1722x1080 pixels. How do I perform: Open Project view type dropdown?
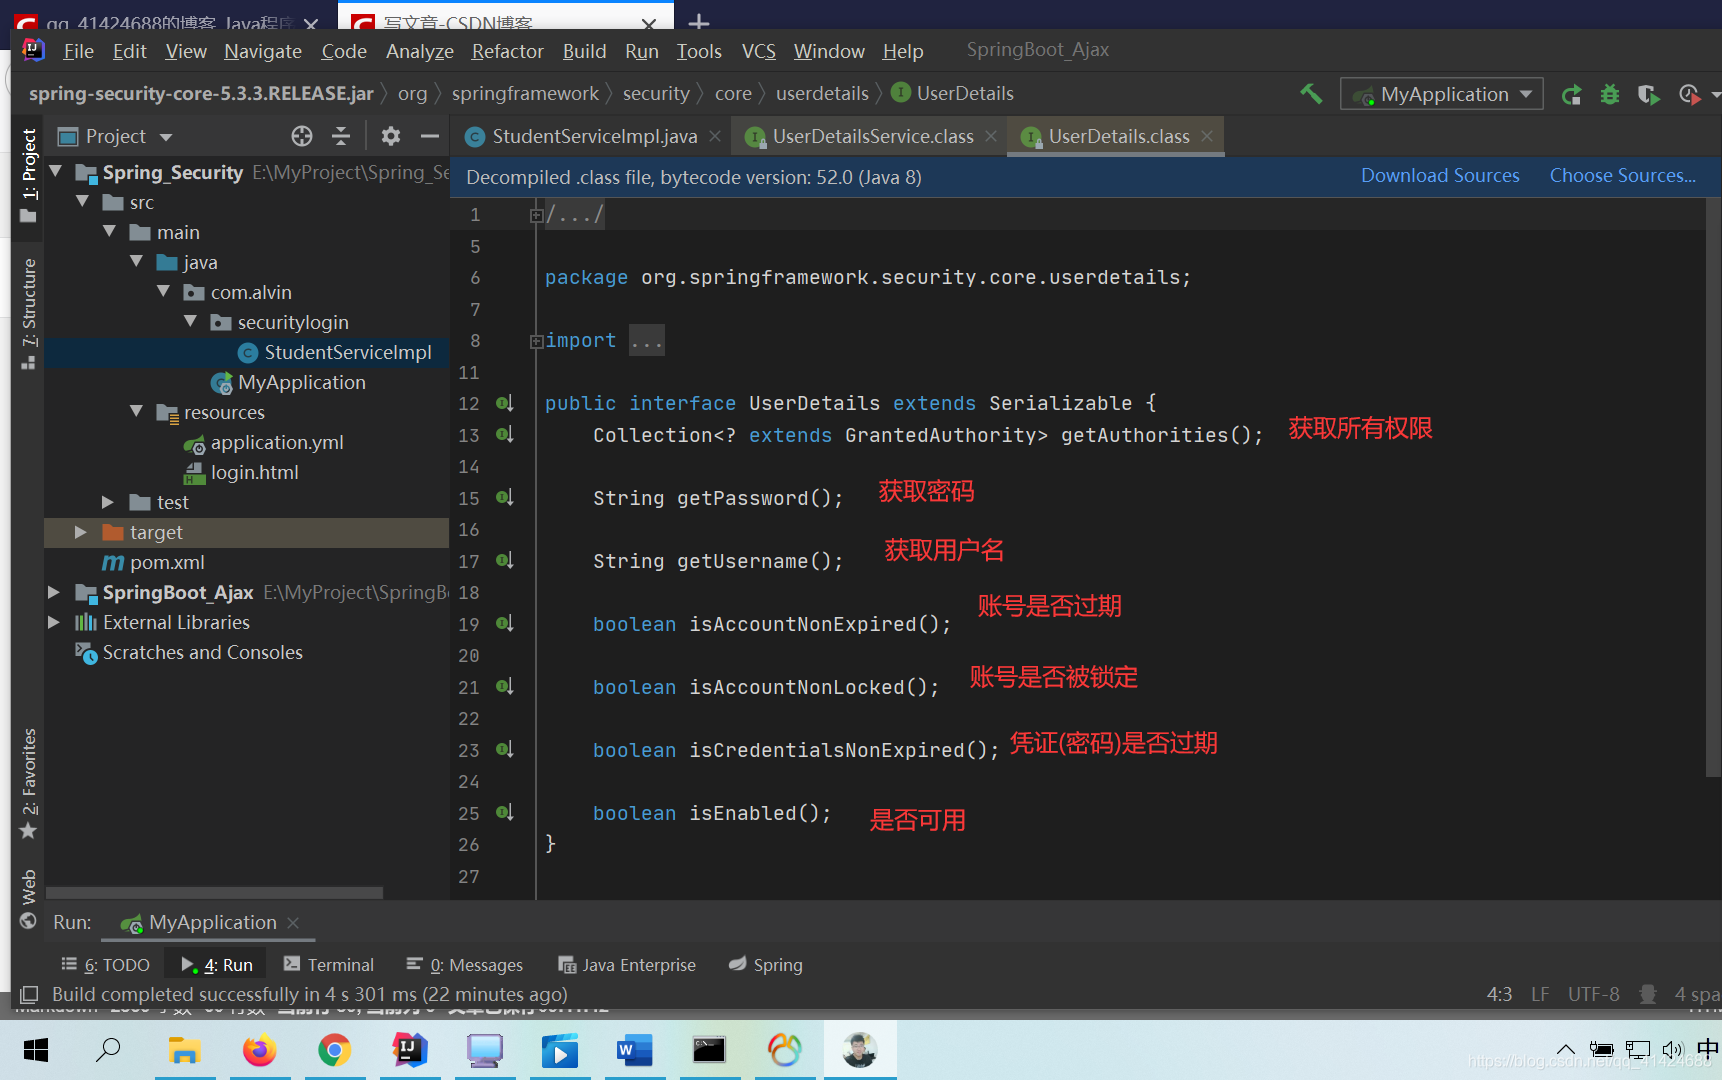(116, 136)
